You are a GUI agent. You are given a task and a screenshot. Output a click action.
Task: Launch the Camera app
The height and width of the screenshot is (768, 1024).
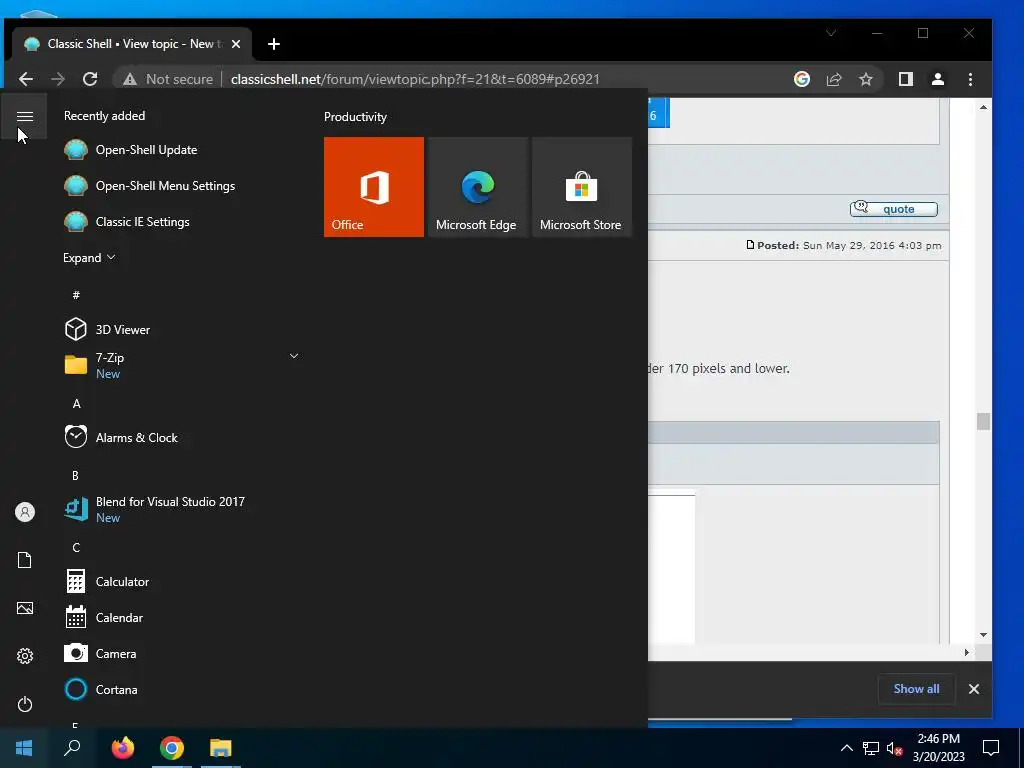click(x=101, y=653)
